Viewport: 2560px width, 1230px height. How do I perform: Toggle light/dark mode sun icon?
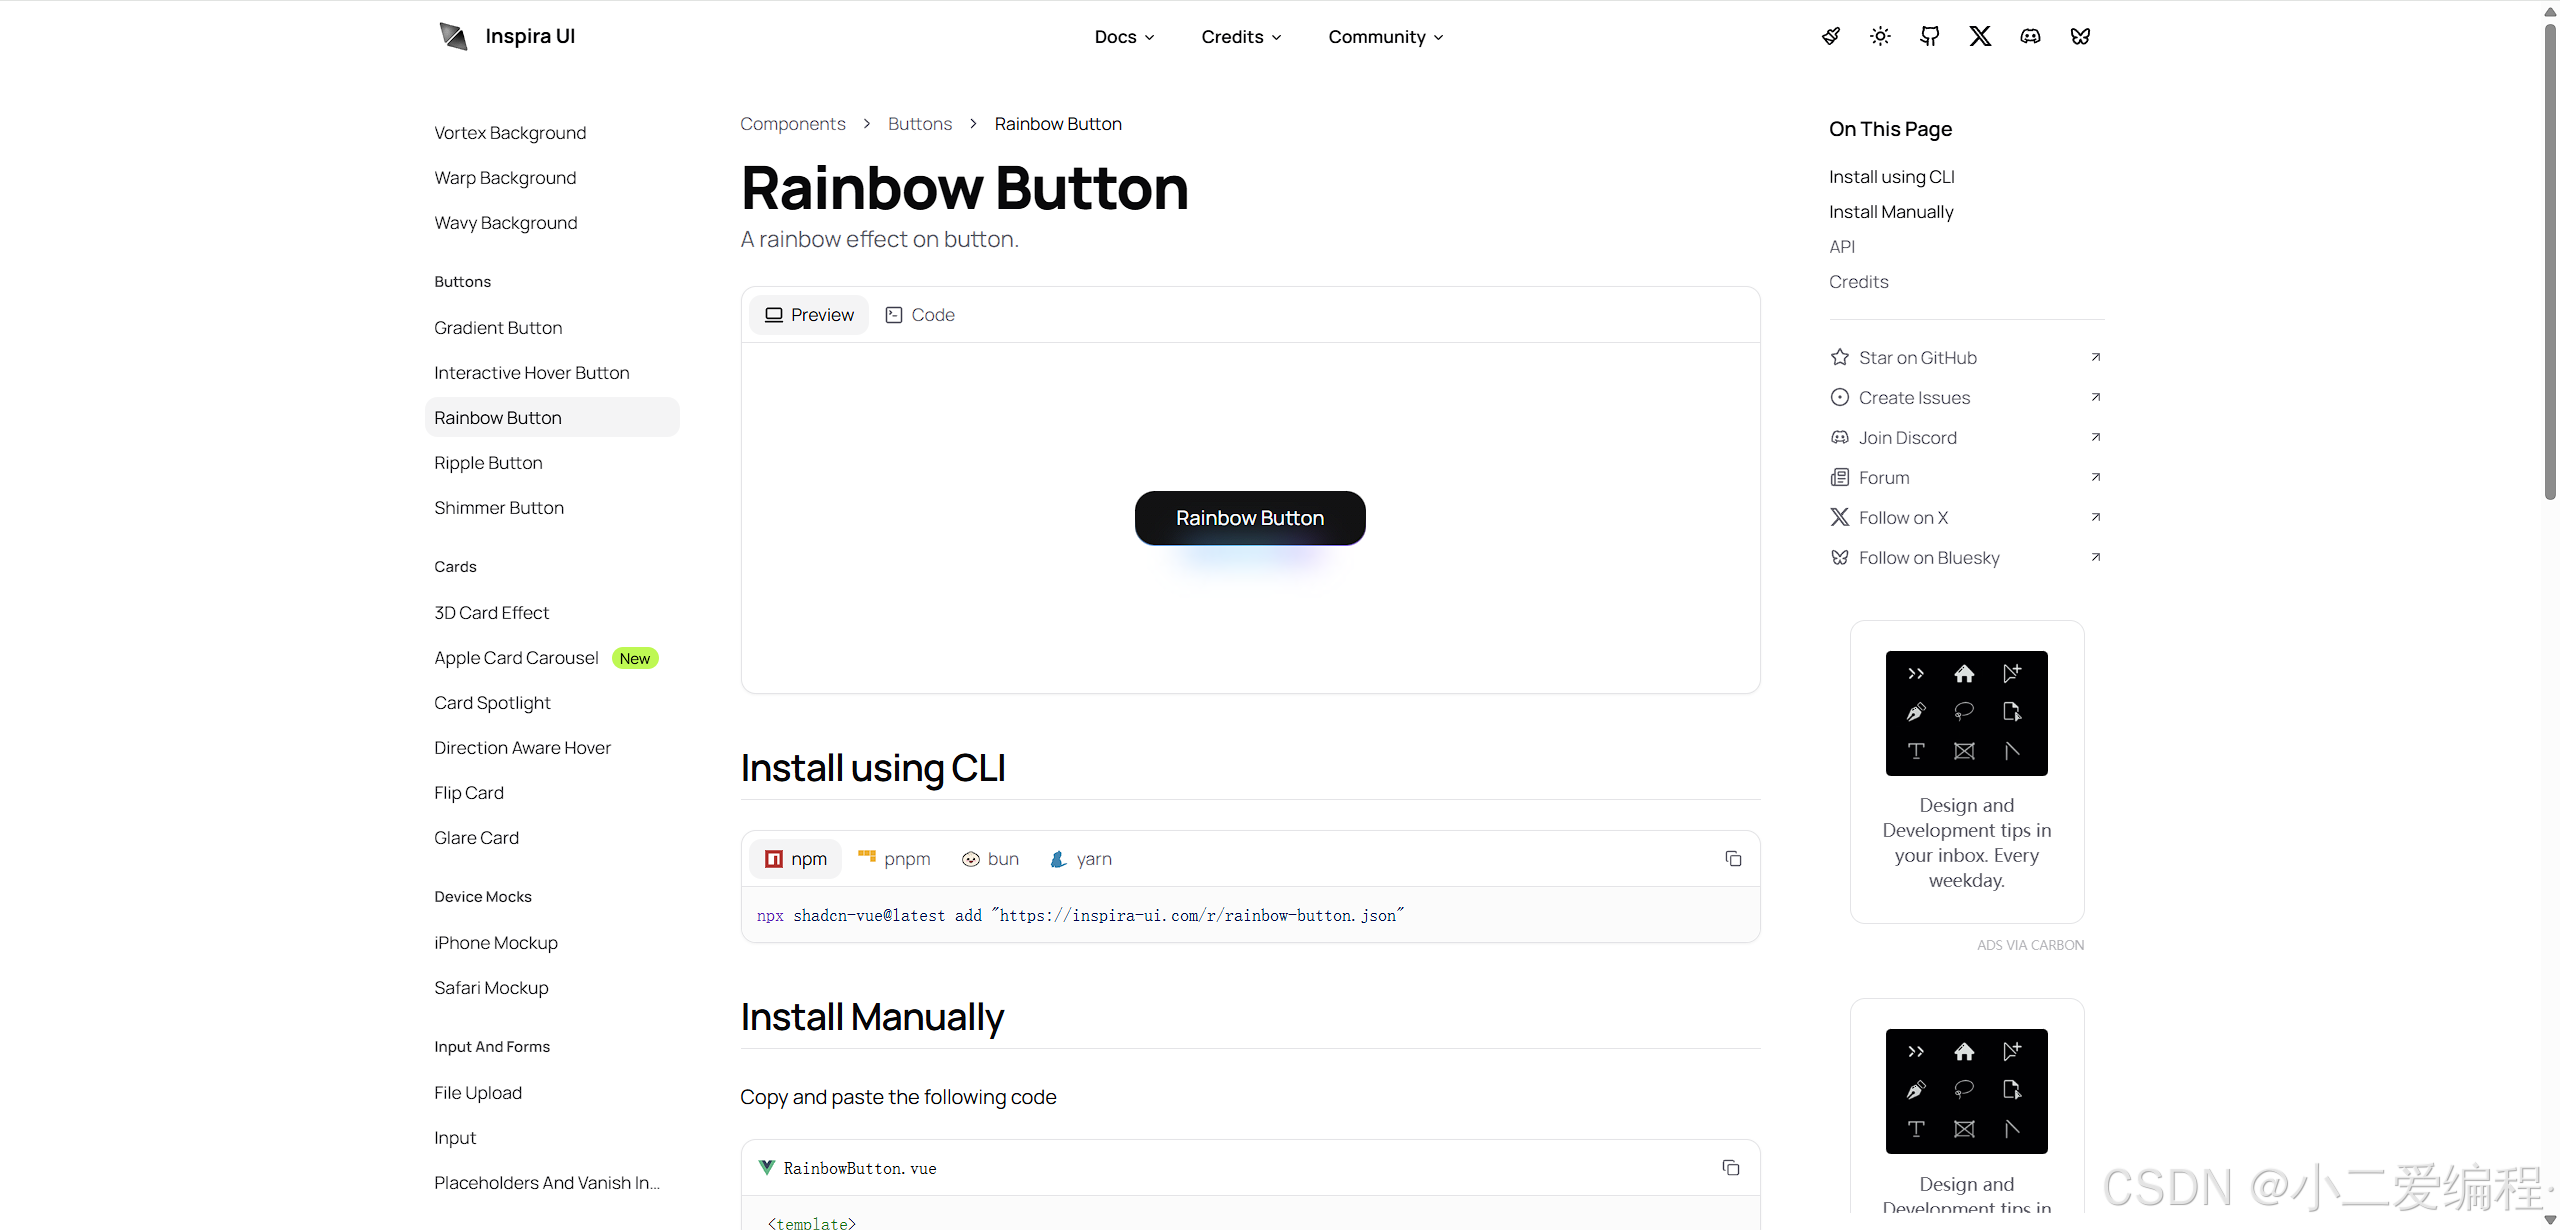pyautogui.click(x=1880, y=37)
